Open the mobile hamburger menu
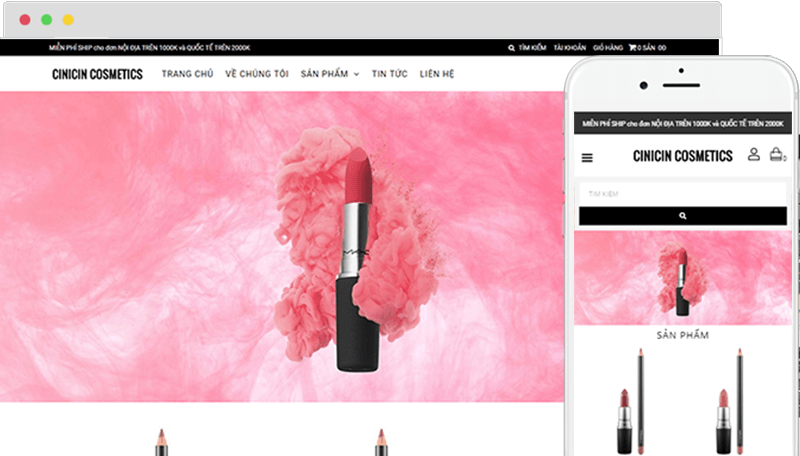Viewport: 800px width, 456px height. click(x=587, y=157)
